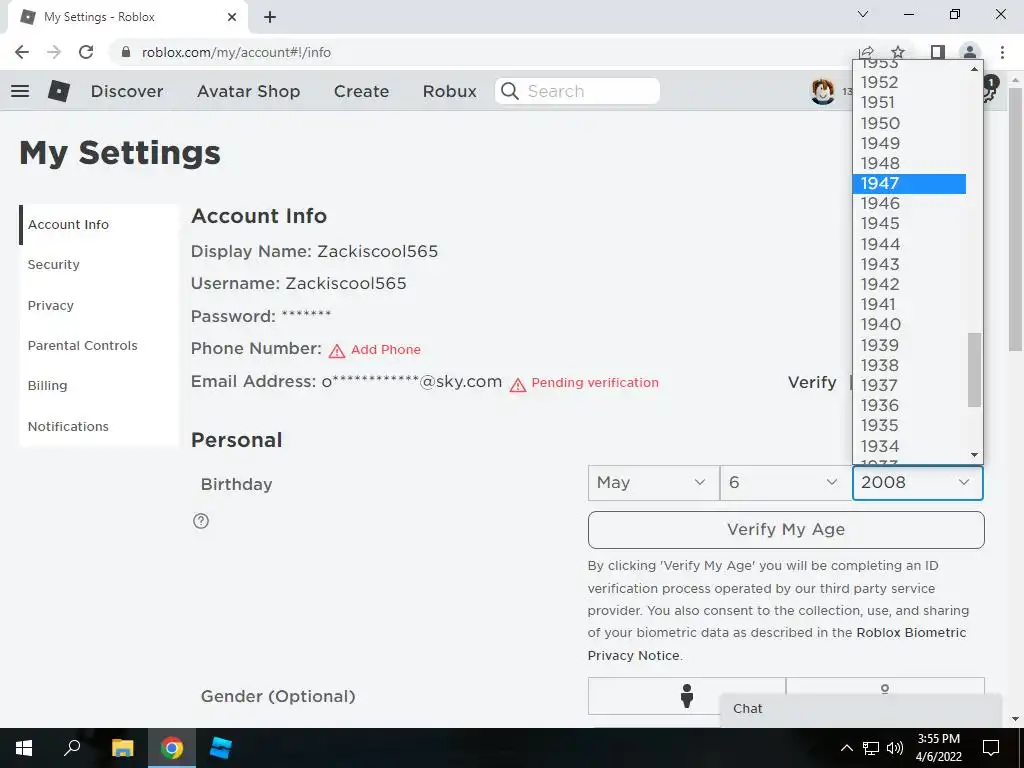
Task: Close the My Settings - Roblox tab
Action: [x=232, y=18]
